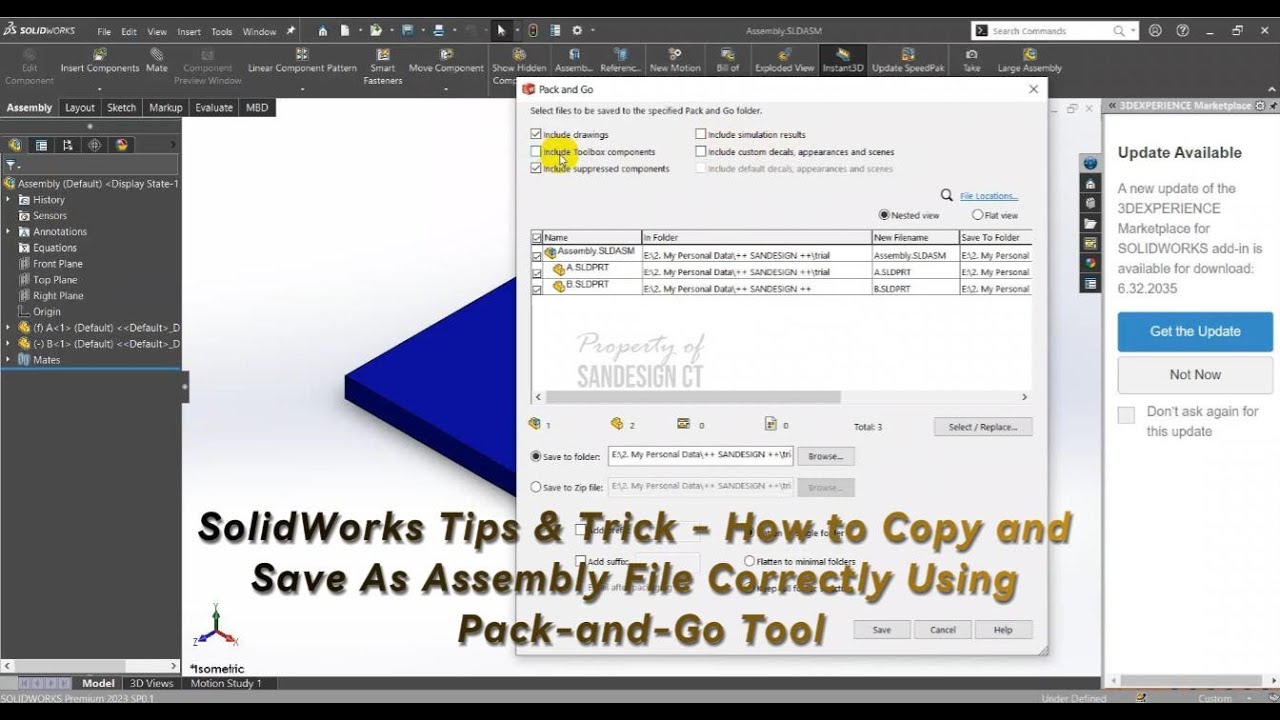Image resolution: width=1280 pixels, height=720 pixels.
Task: Click the Show Hidden Components icon
Action: (x=519, y=54)
